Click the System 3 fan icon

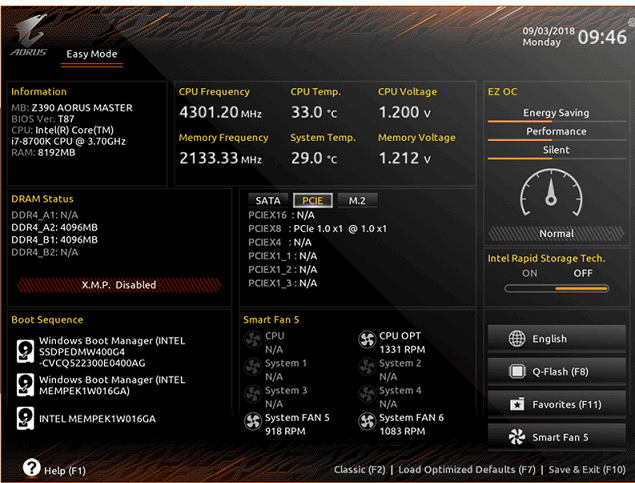click(x=253, y=394)
